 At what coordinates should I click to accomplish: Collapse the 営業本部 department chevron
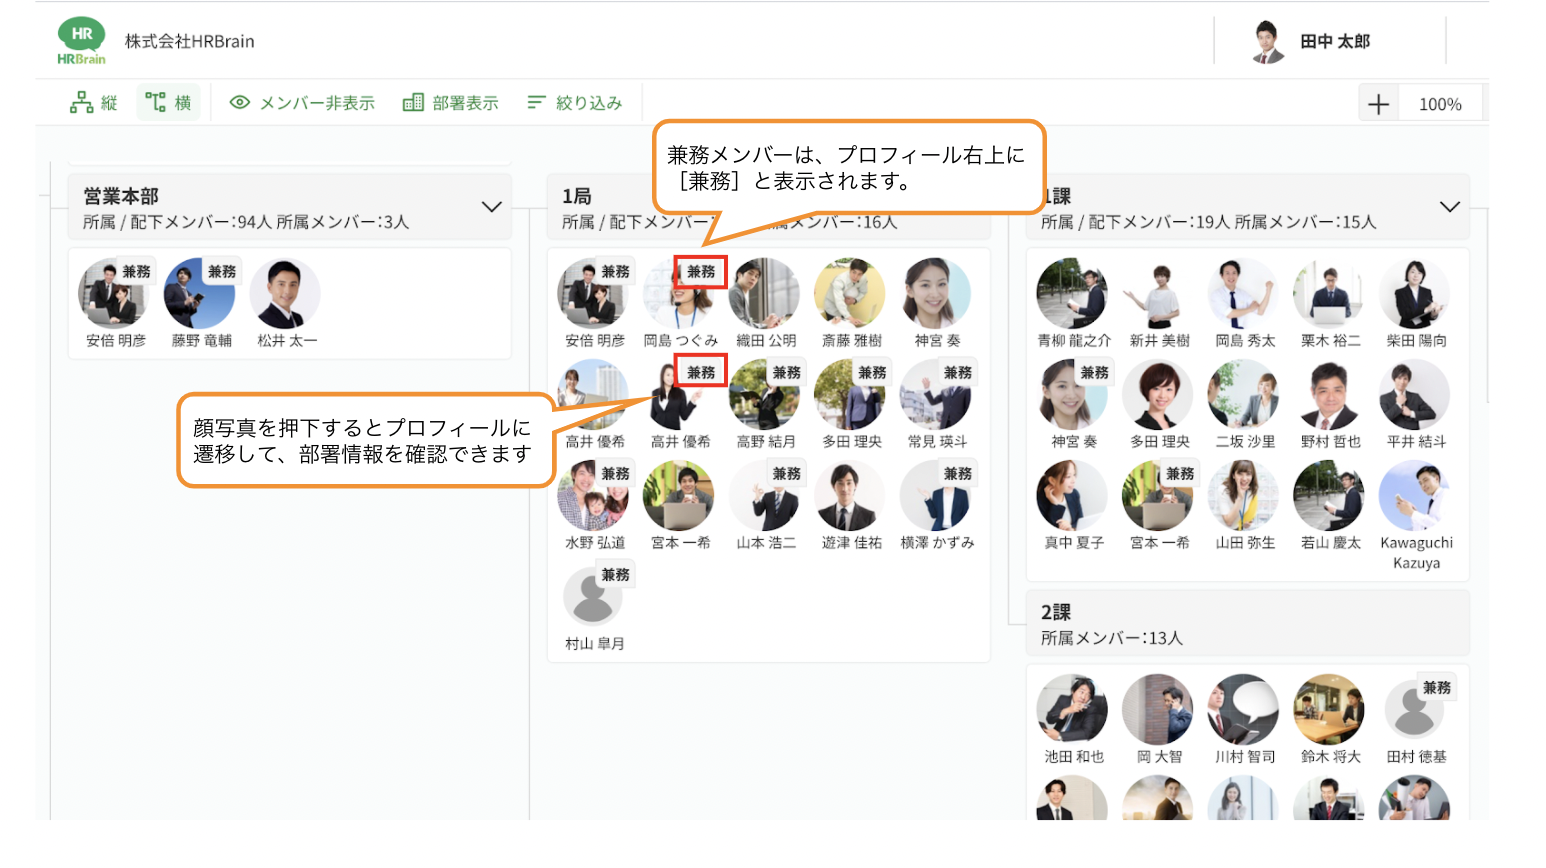point(491,207)
